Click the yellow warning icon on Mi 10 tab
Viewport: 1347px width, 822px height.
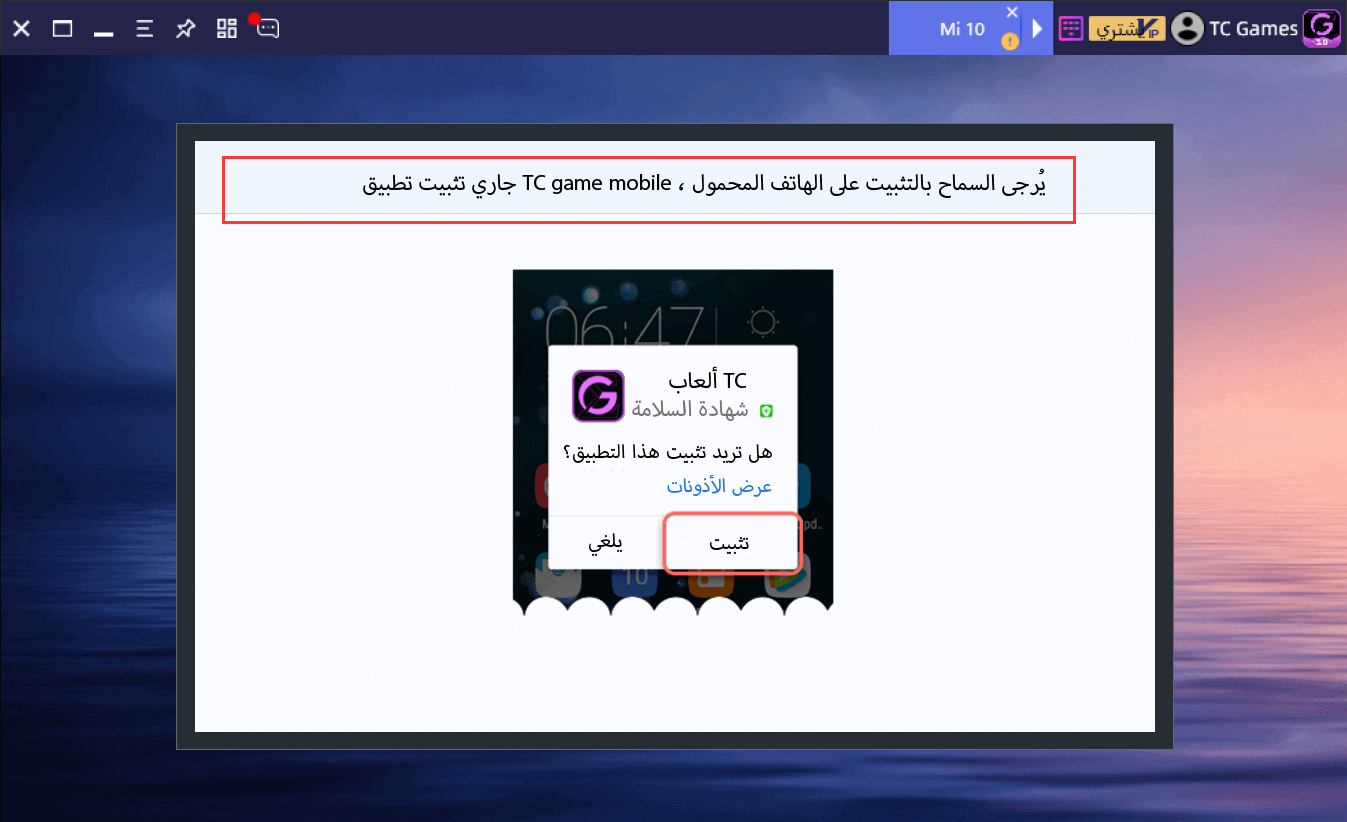1010,42
